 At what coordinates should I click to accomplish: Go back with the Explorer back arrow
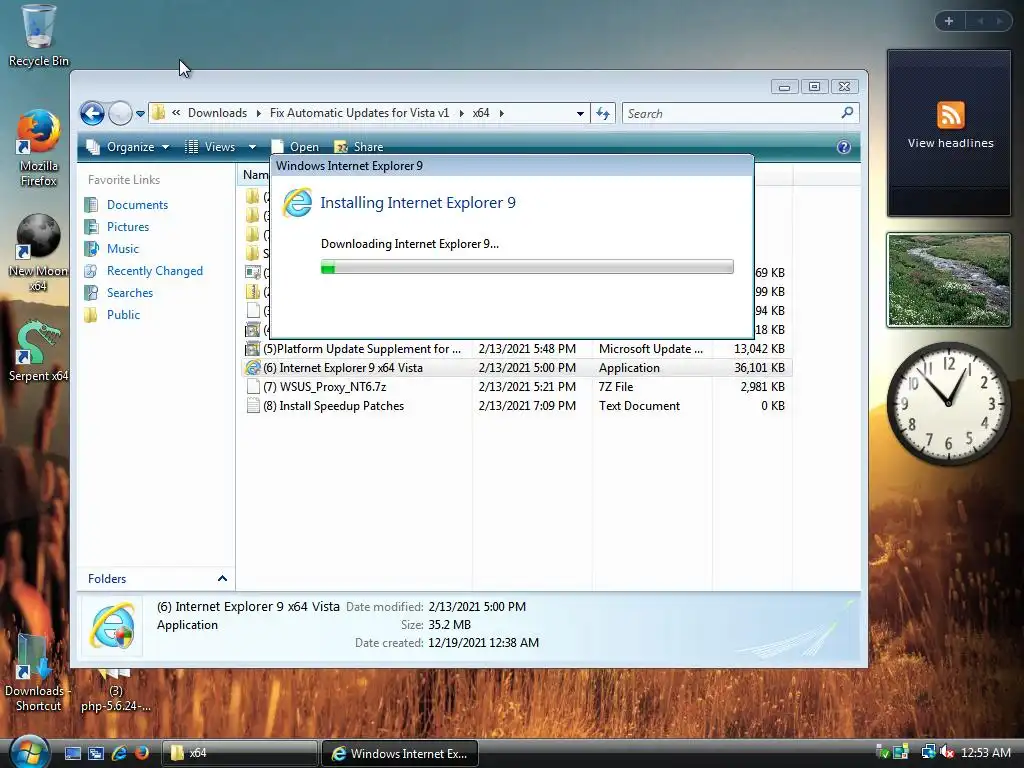93,114
